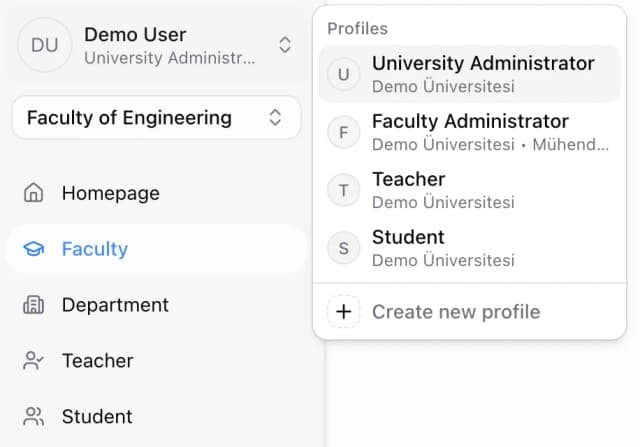Click the U avatar for University Administrator
The width and height of the screenshot is (640, 447).
click(x=344, y=74)
